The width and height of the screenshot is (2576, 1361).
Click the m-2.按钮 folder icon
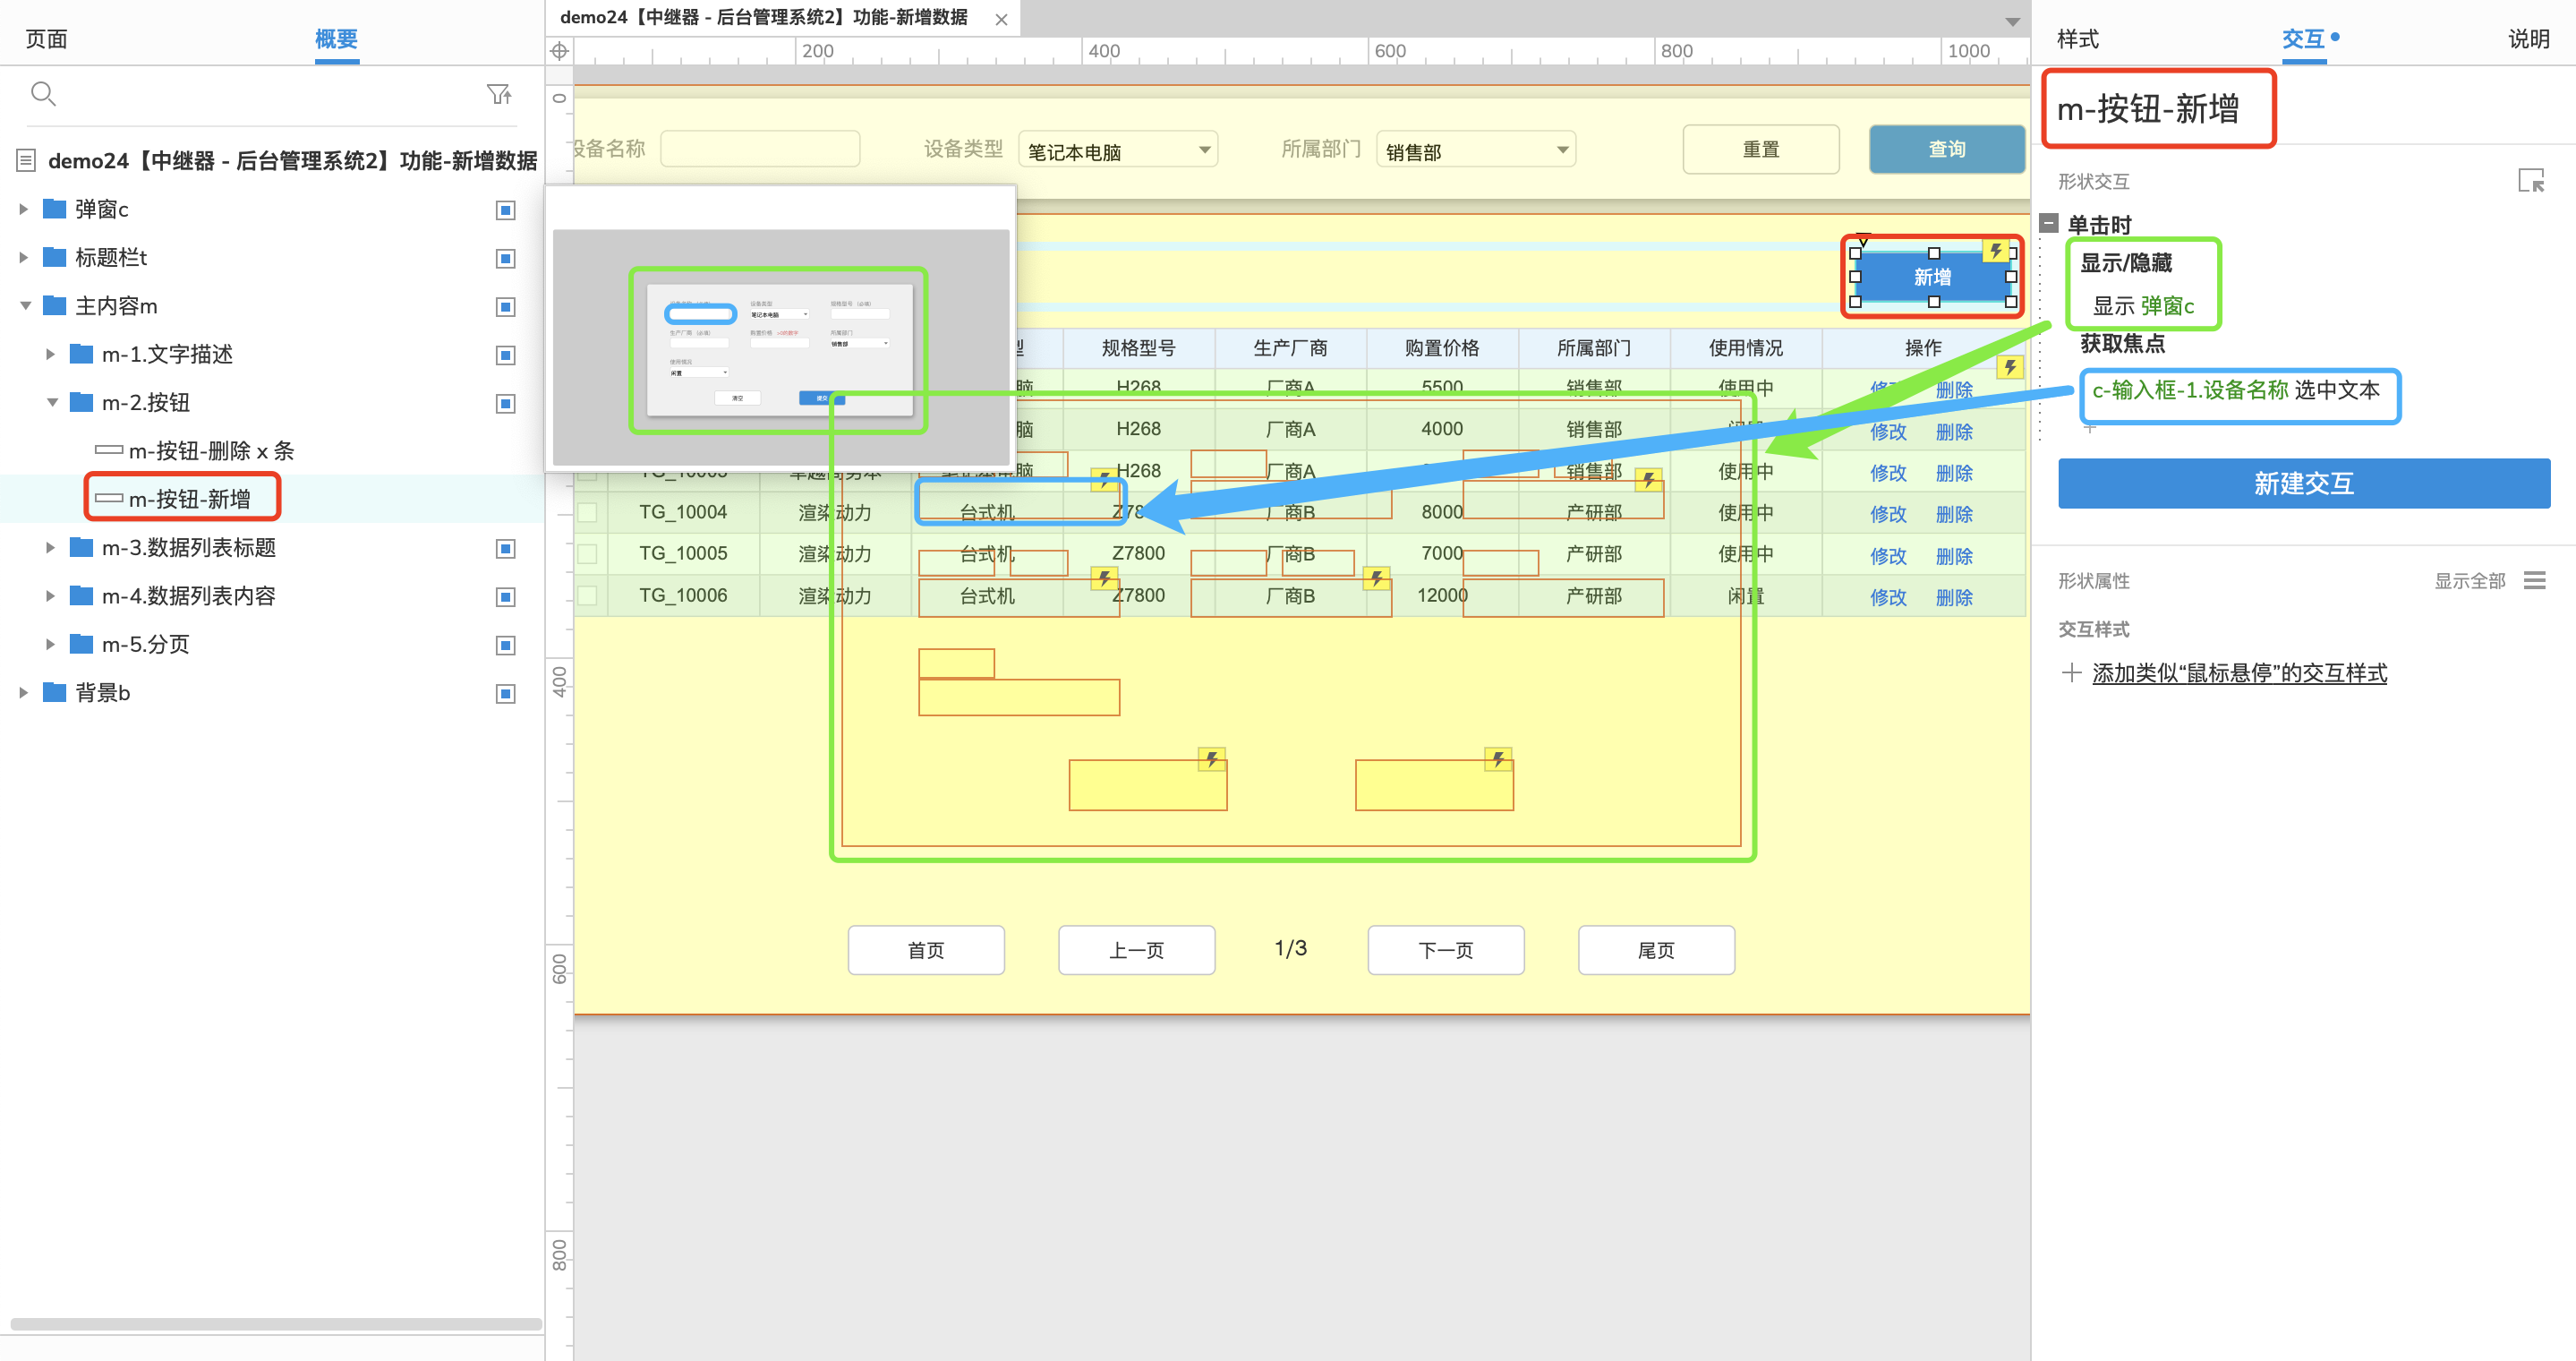[x=81, y=402]
